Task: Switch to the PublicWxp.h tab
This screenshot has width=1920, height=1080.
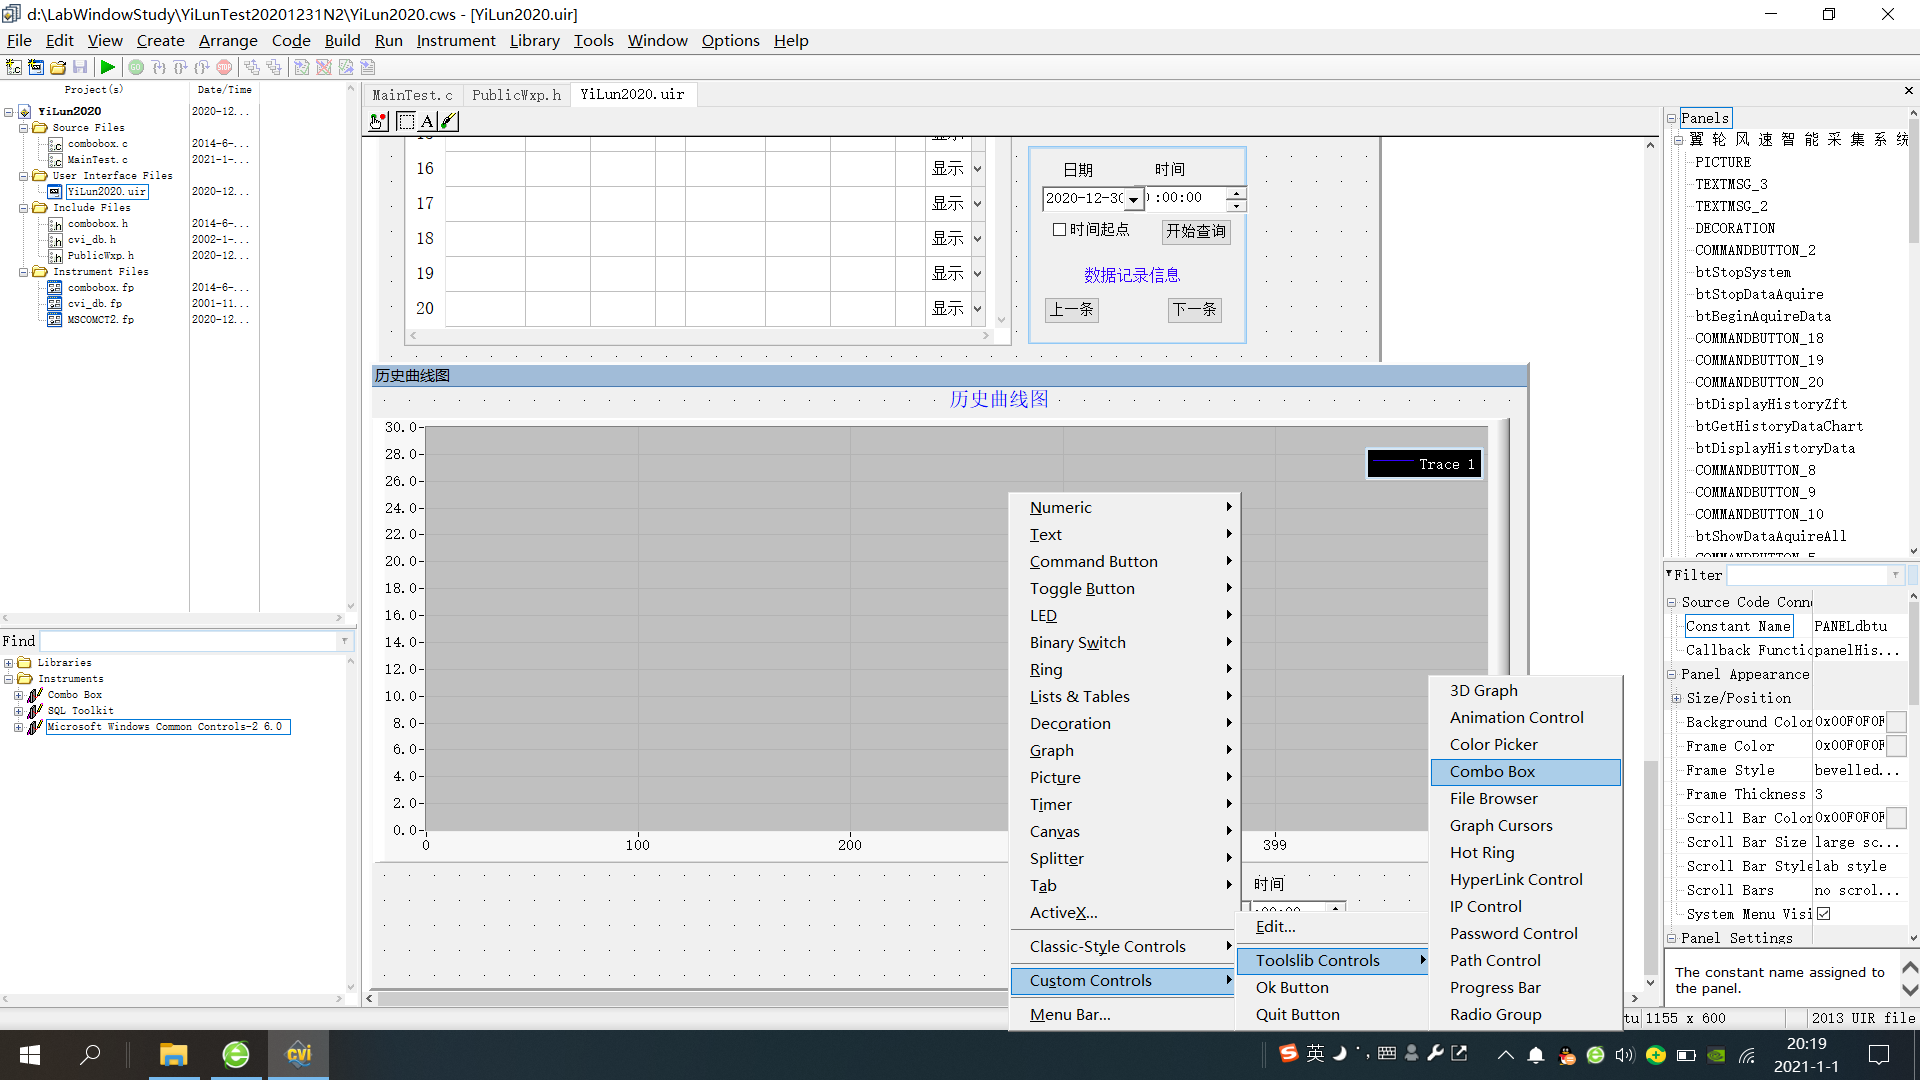Action: (x=516, y=94)
